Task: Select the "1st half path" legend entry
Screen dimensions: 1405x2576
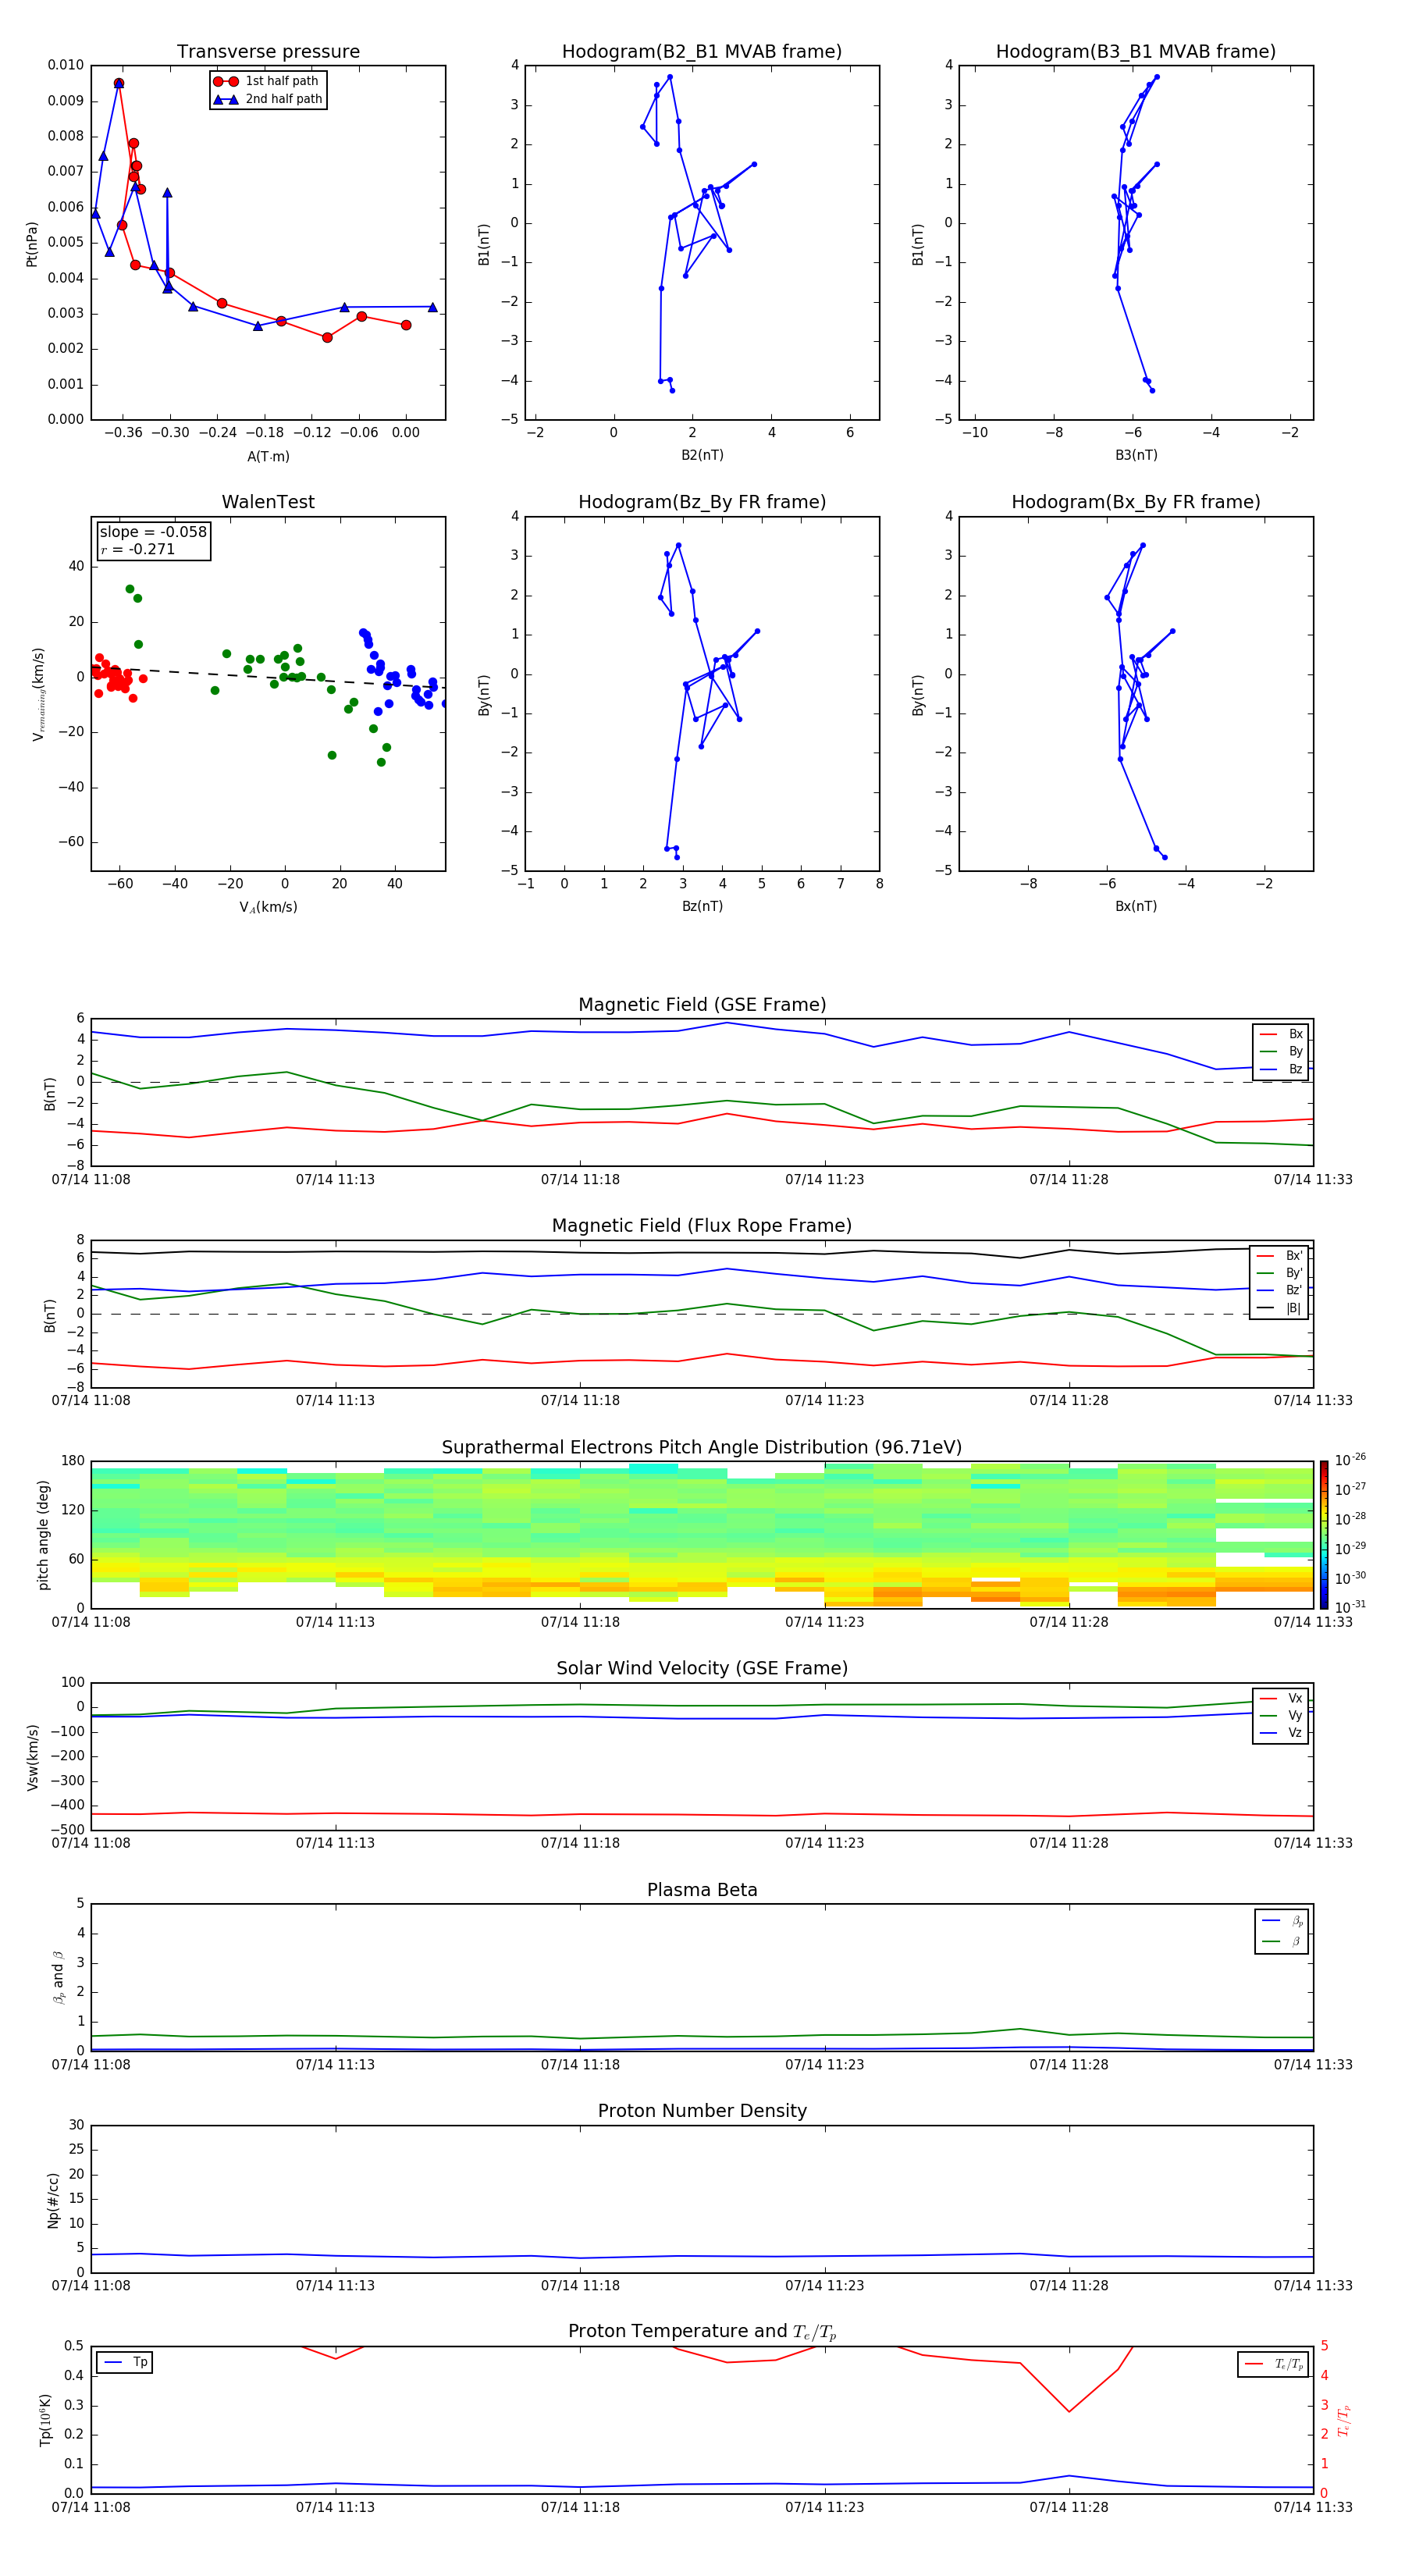Action: point(268,81)
